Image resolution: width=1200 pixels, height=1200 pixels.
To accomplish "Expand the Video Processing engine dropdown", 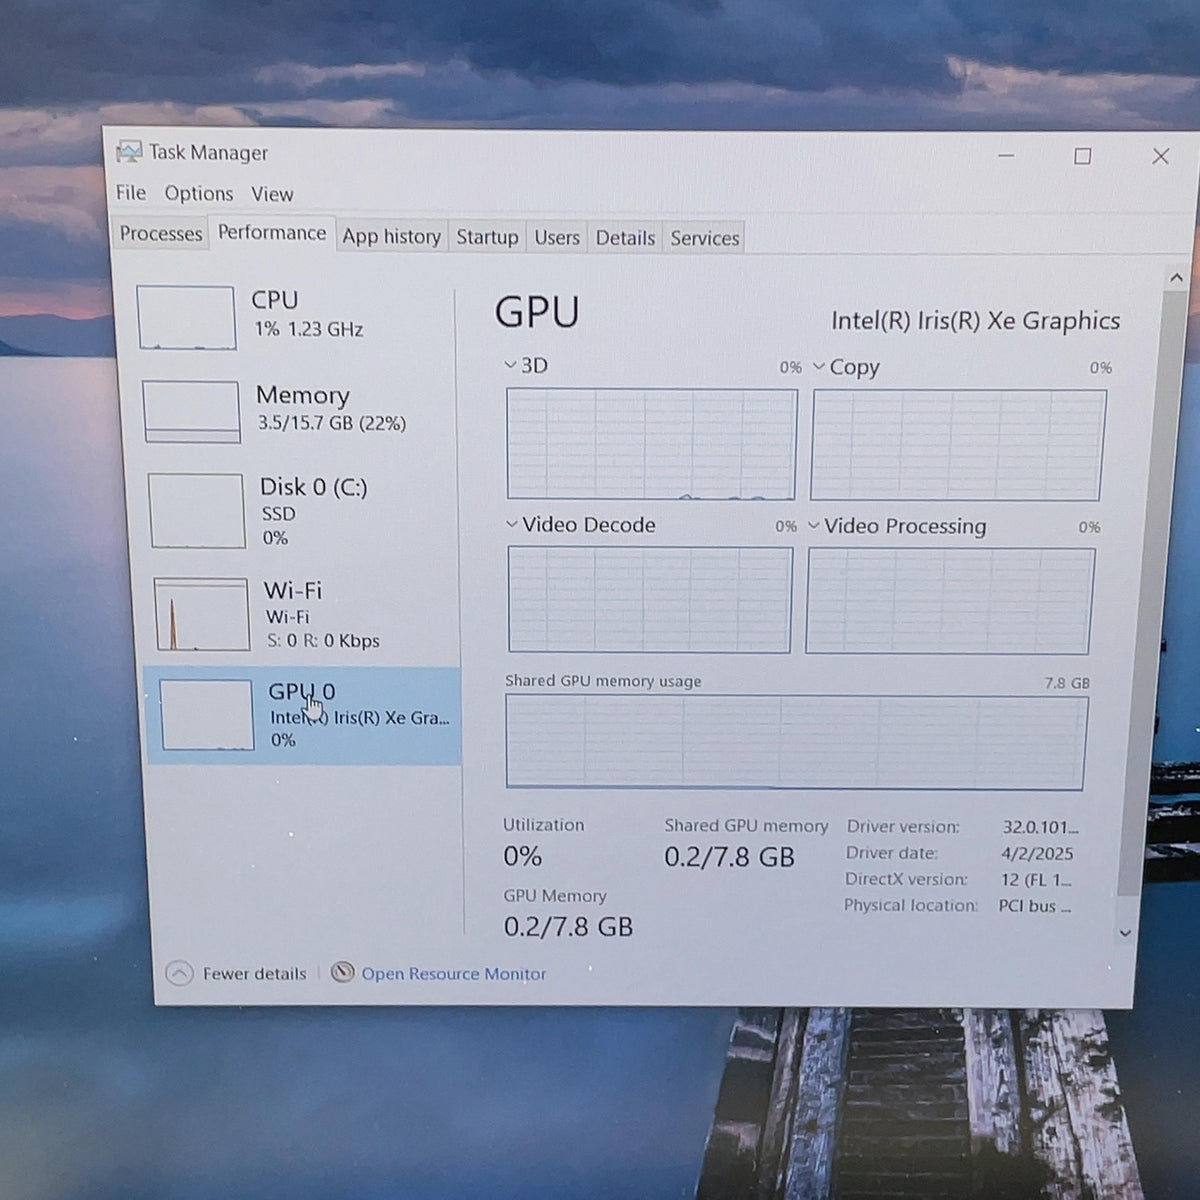I will pos(814,526).
